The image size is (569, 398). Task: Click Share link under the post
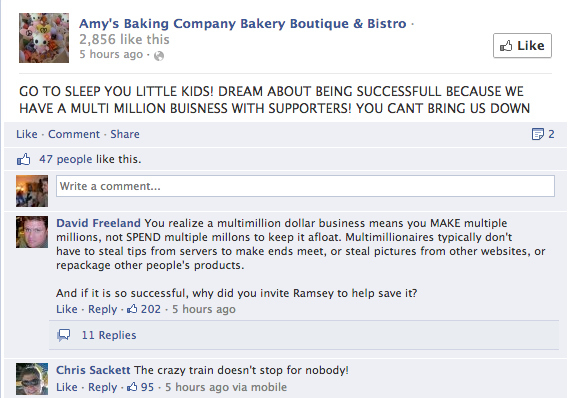pos(125,134)
